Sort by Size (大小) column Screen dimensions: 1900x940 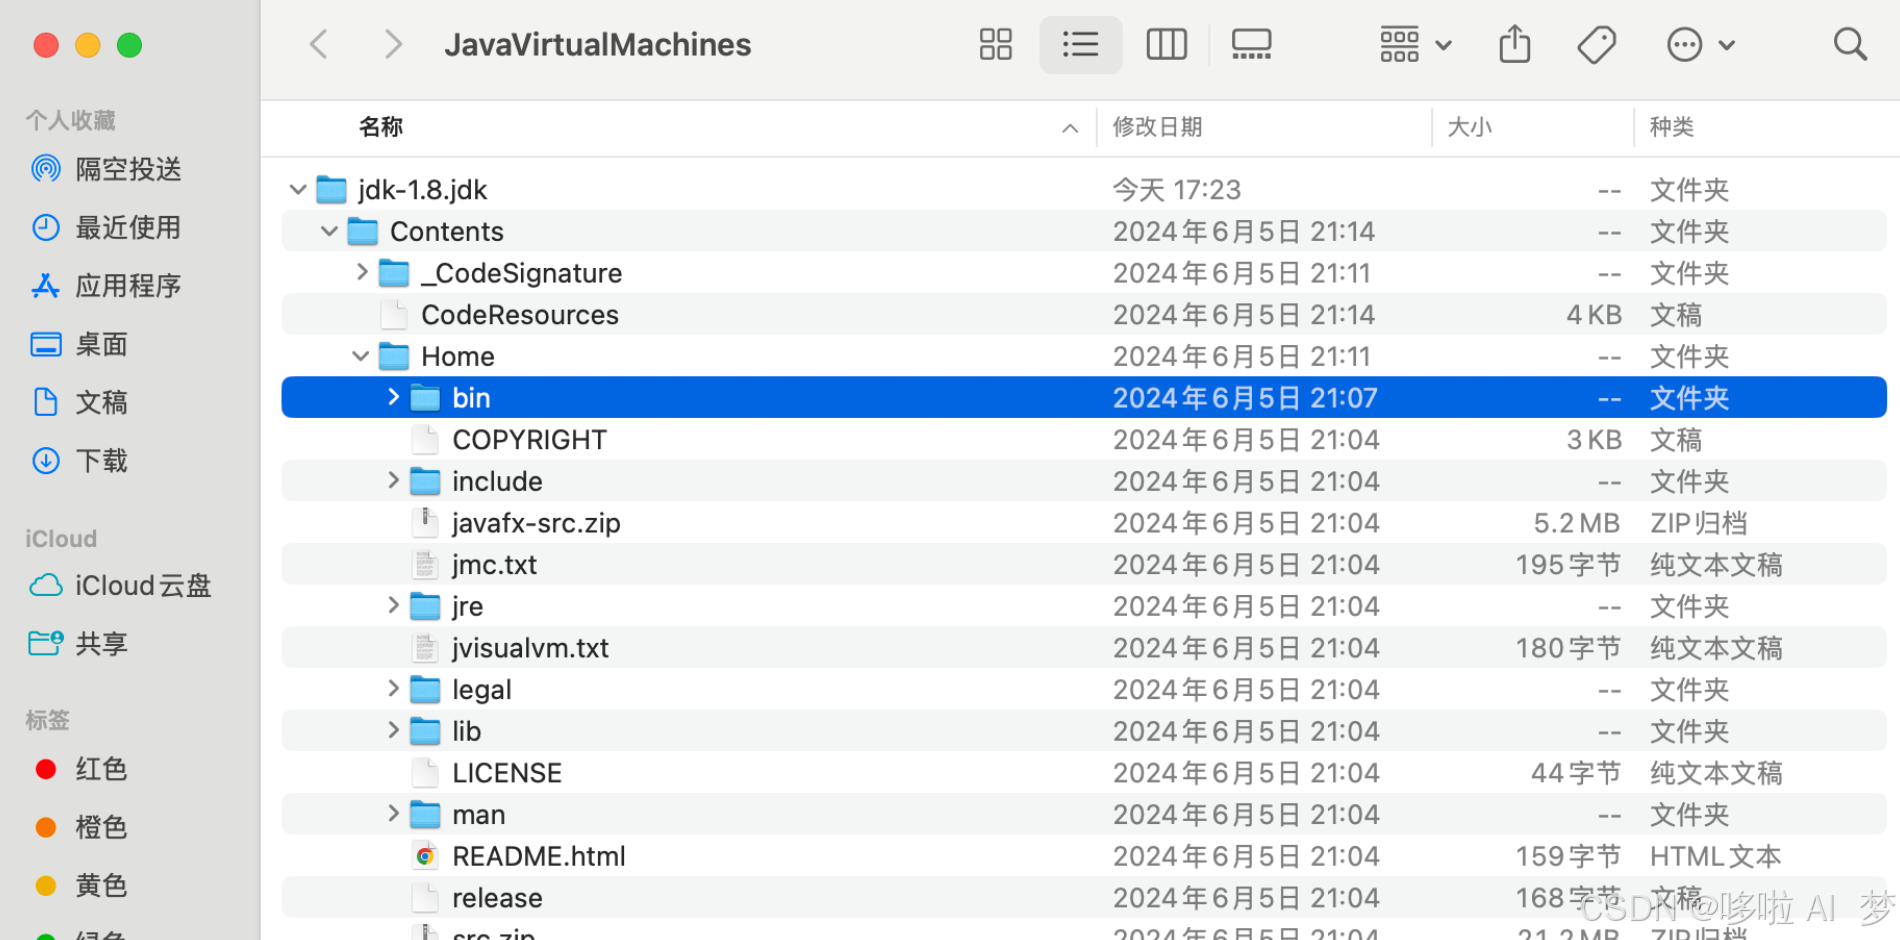[1469, 127]
